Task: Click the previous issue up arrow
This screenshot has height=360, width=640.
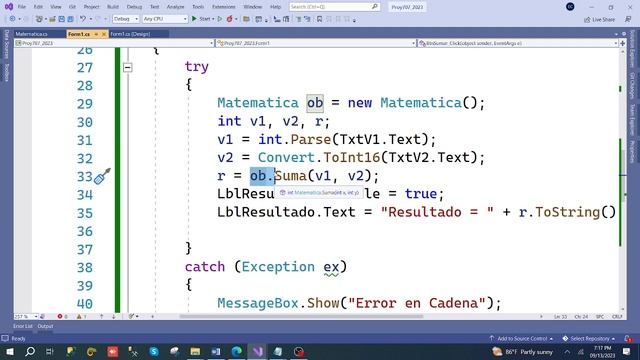Action: pyautogui.click(x=101, y=316)
